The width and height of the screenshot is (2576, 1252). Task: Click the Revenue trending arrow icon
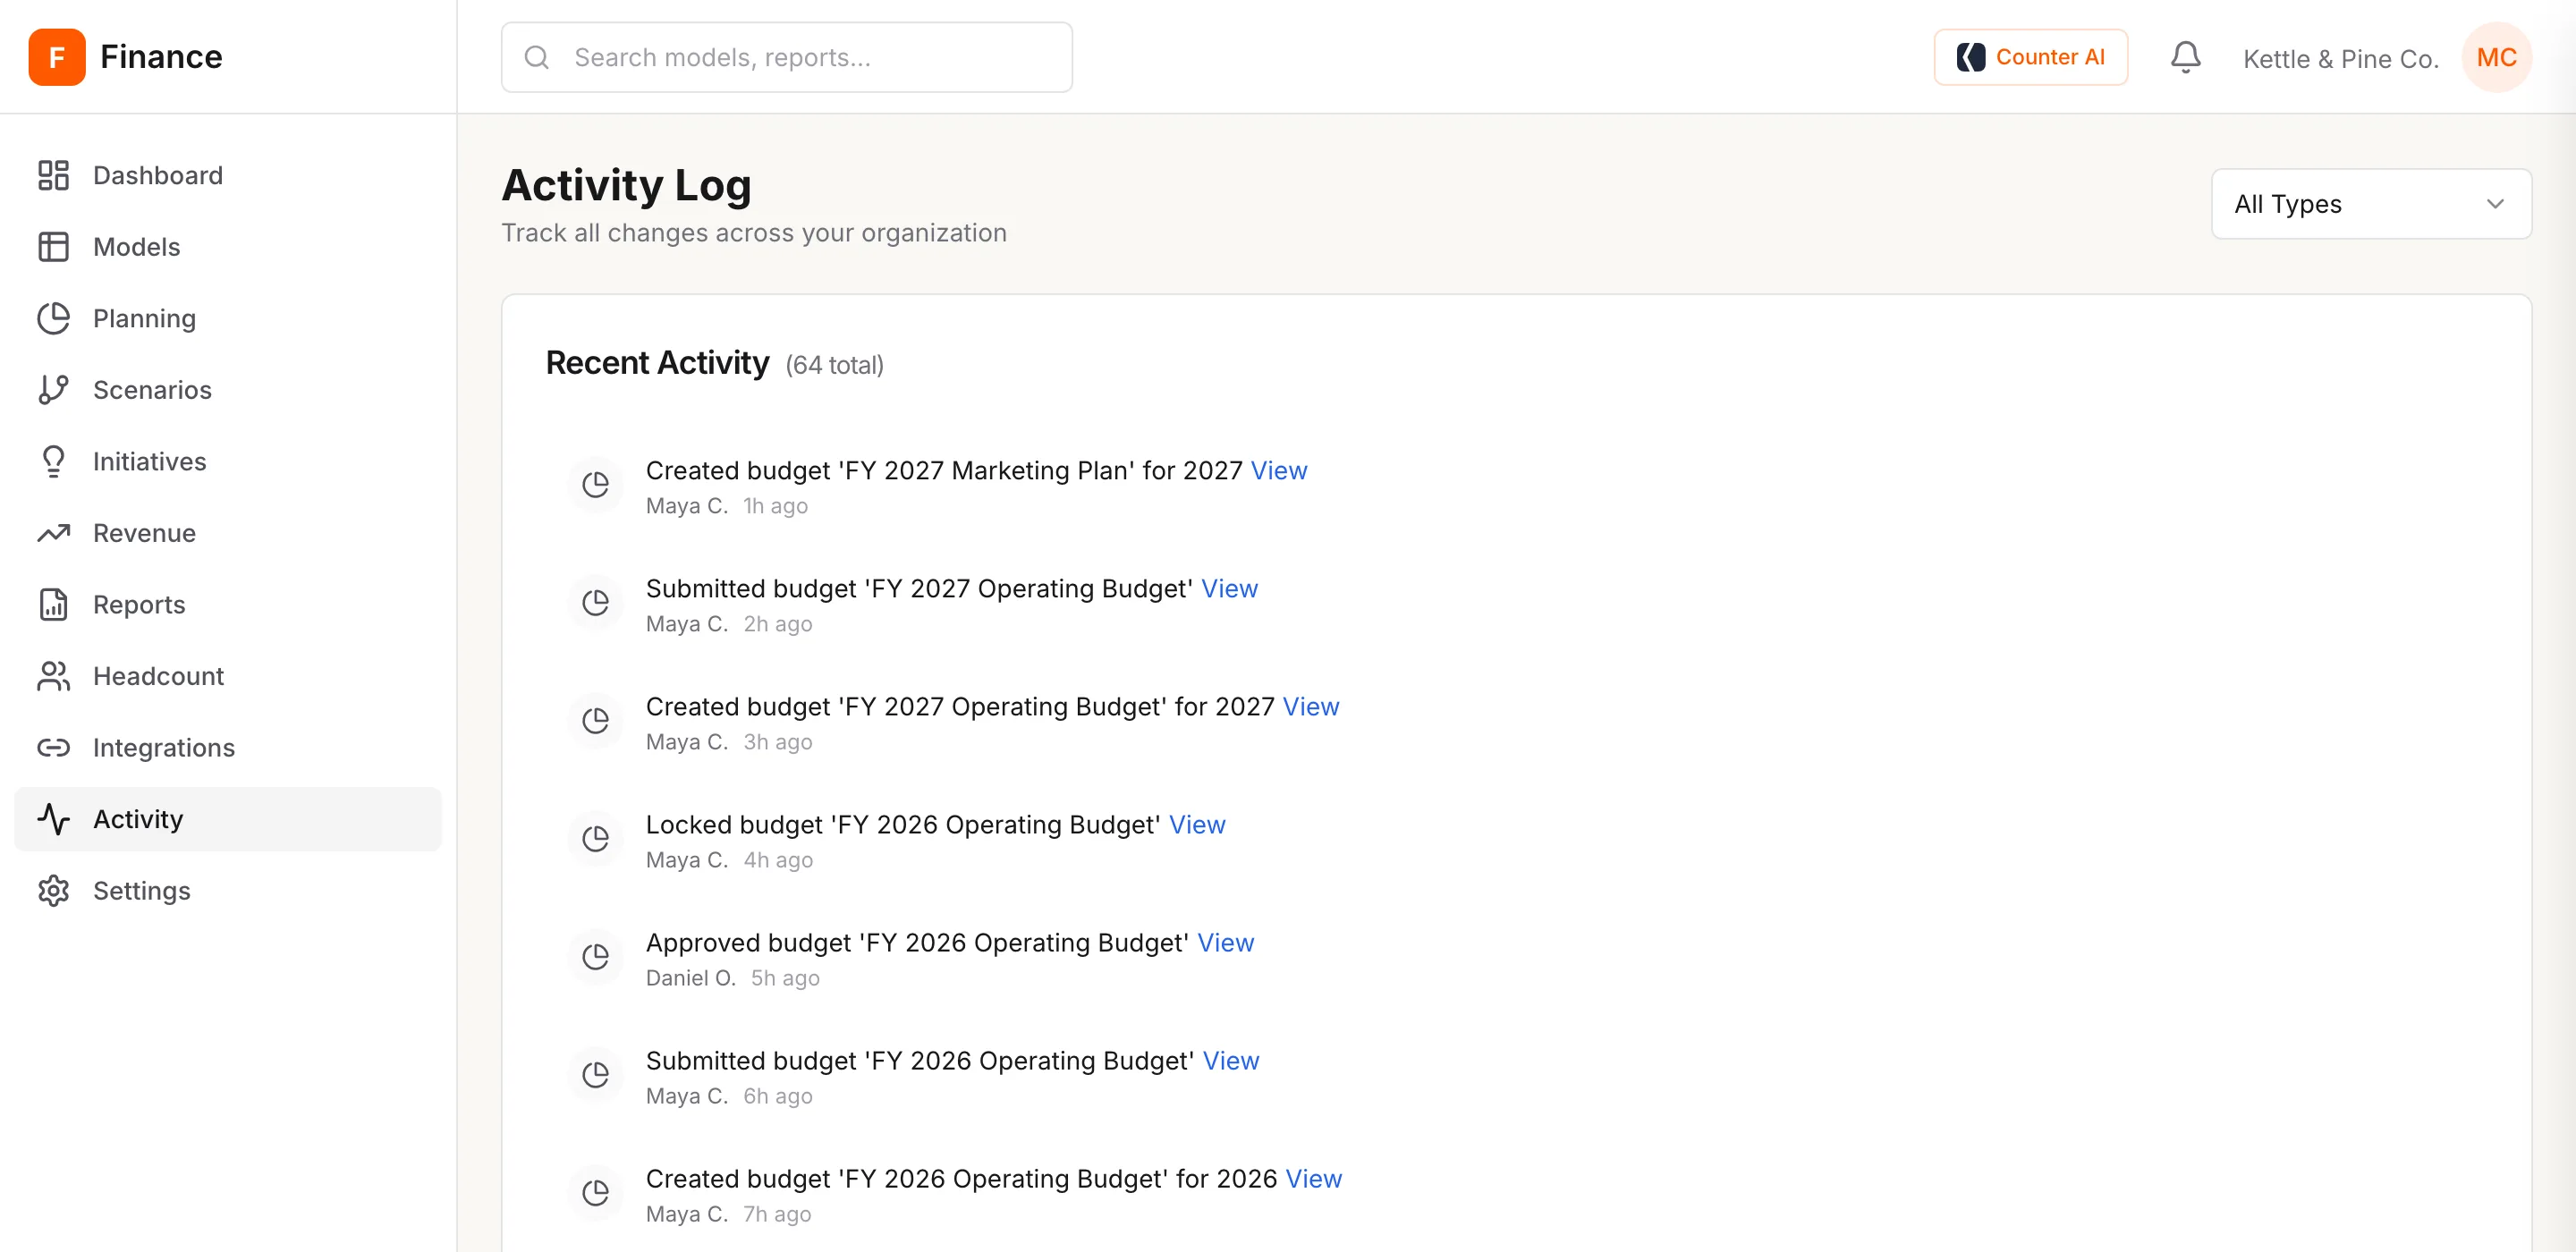tap(53, 533)
